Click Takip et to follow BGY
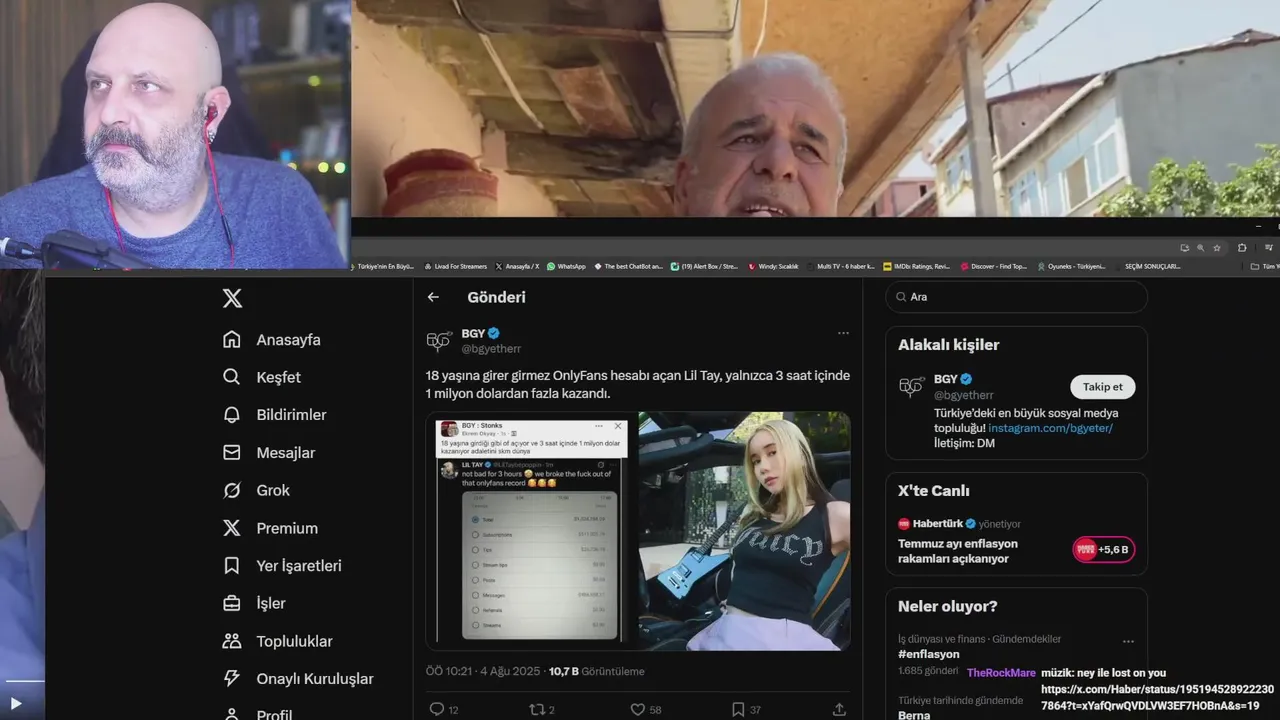This screenshot has width=1280, height=720. pyautogui.click(x=1102, y=387)
